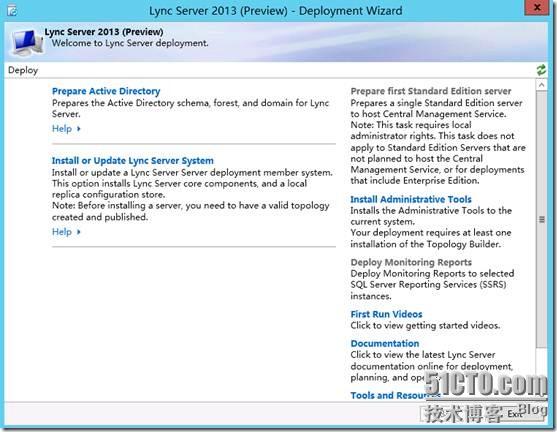557x432 pixels.
Task: Click the Lync Server computer logo
Action: coord(26,42)
